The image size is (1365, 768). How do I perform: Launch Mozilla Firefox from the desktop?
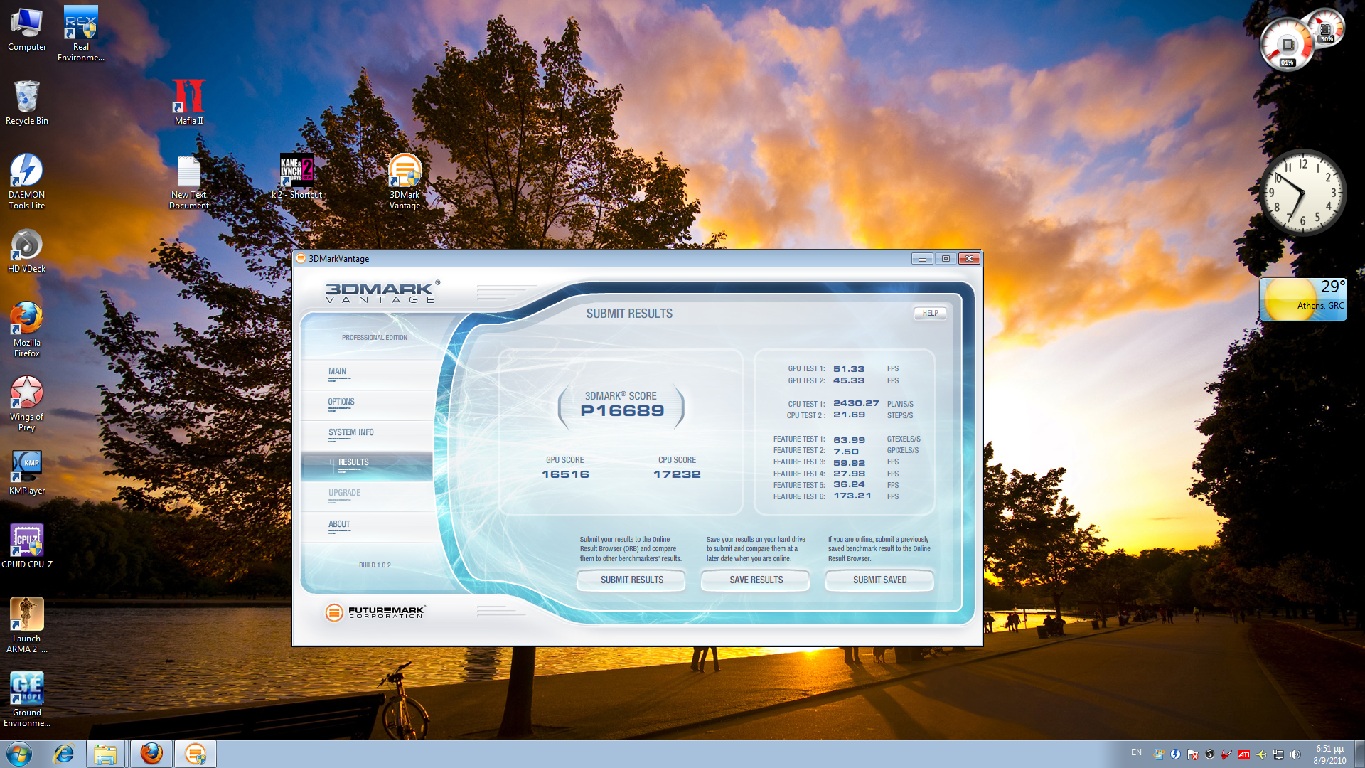coord(27,329)
